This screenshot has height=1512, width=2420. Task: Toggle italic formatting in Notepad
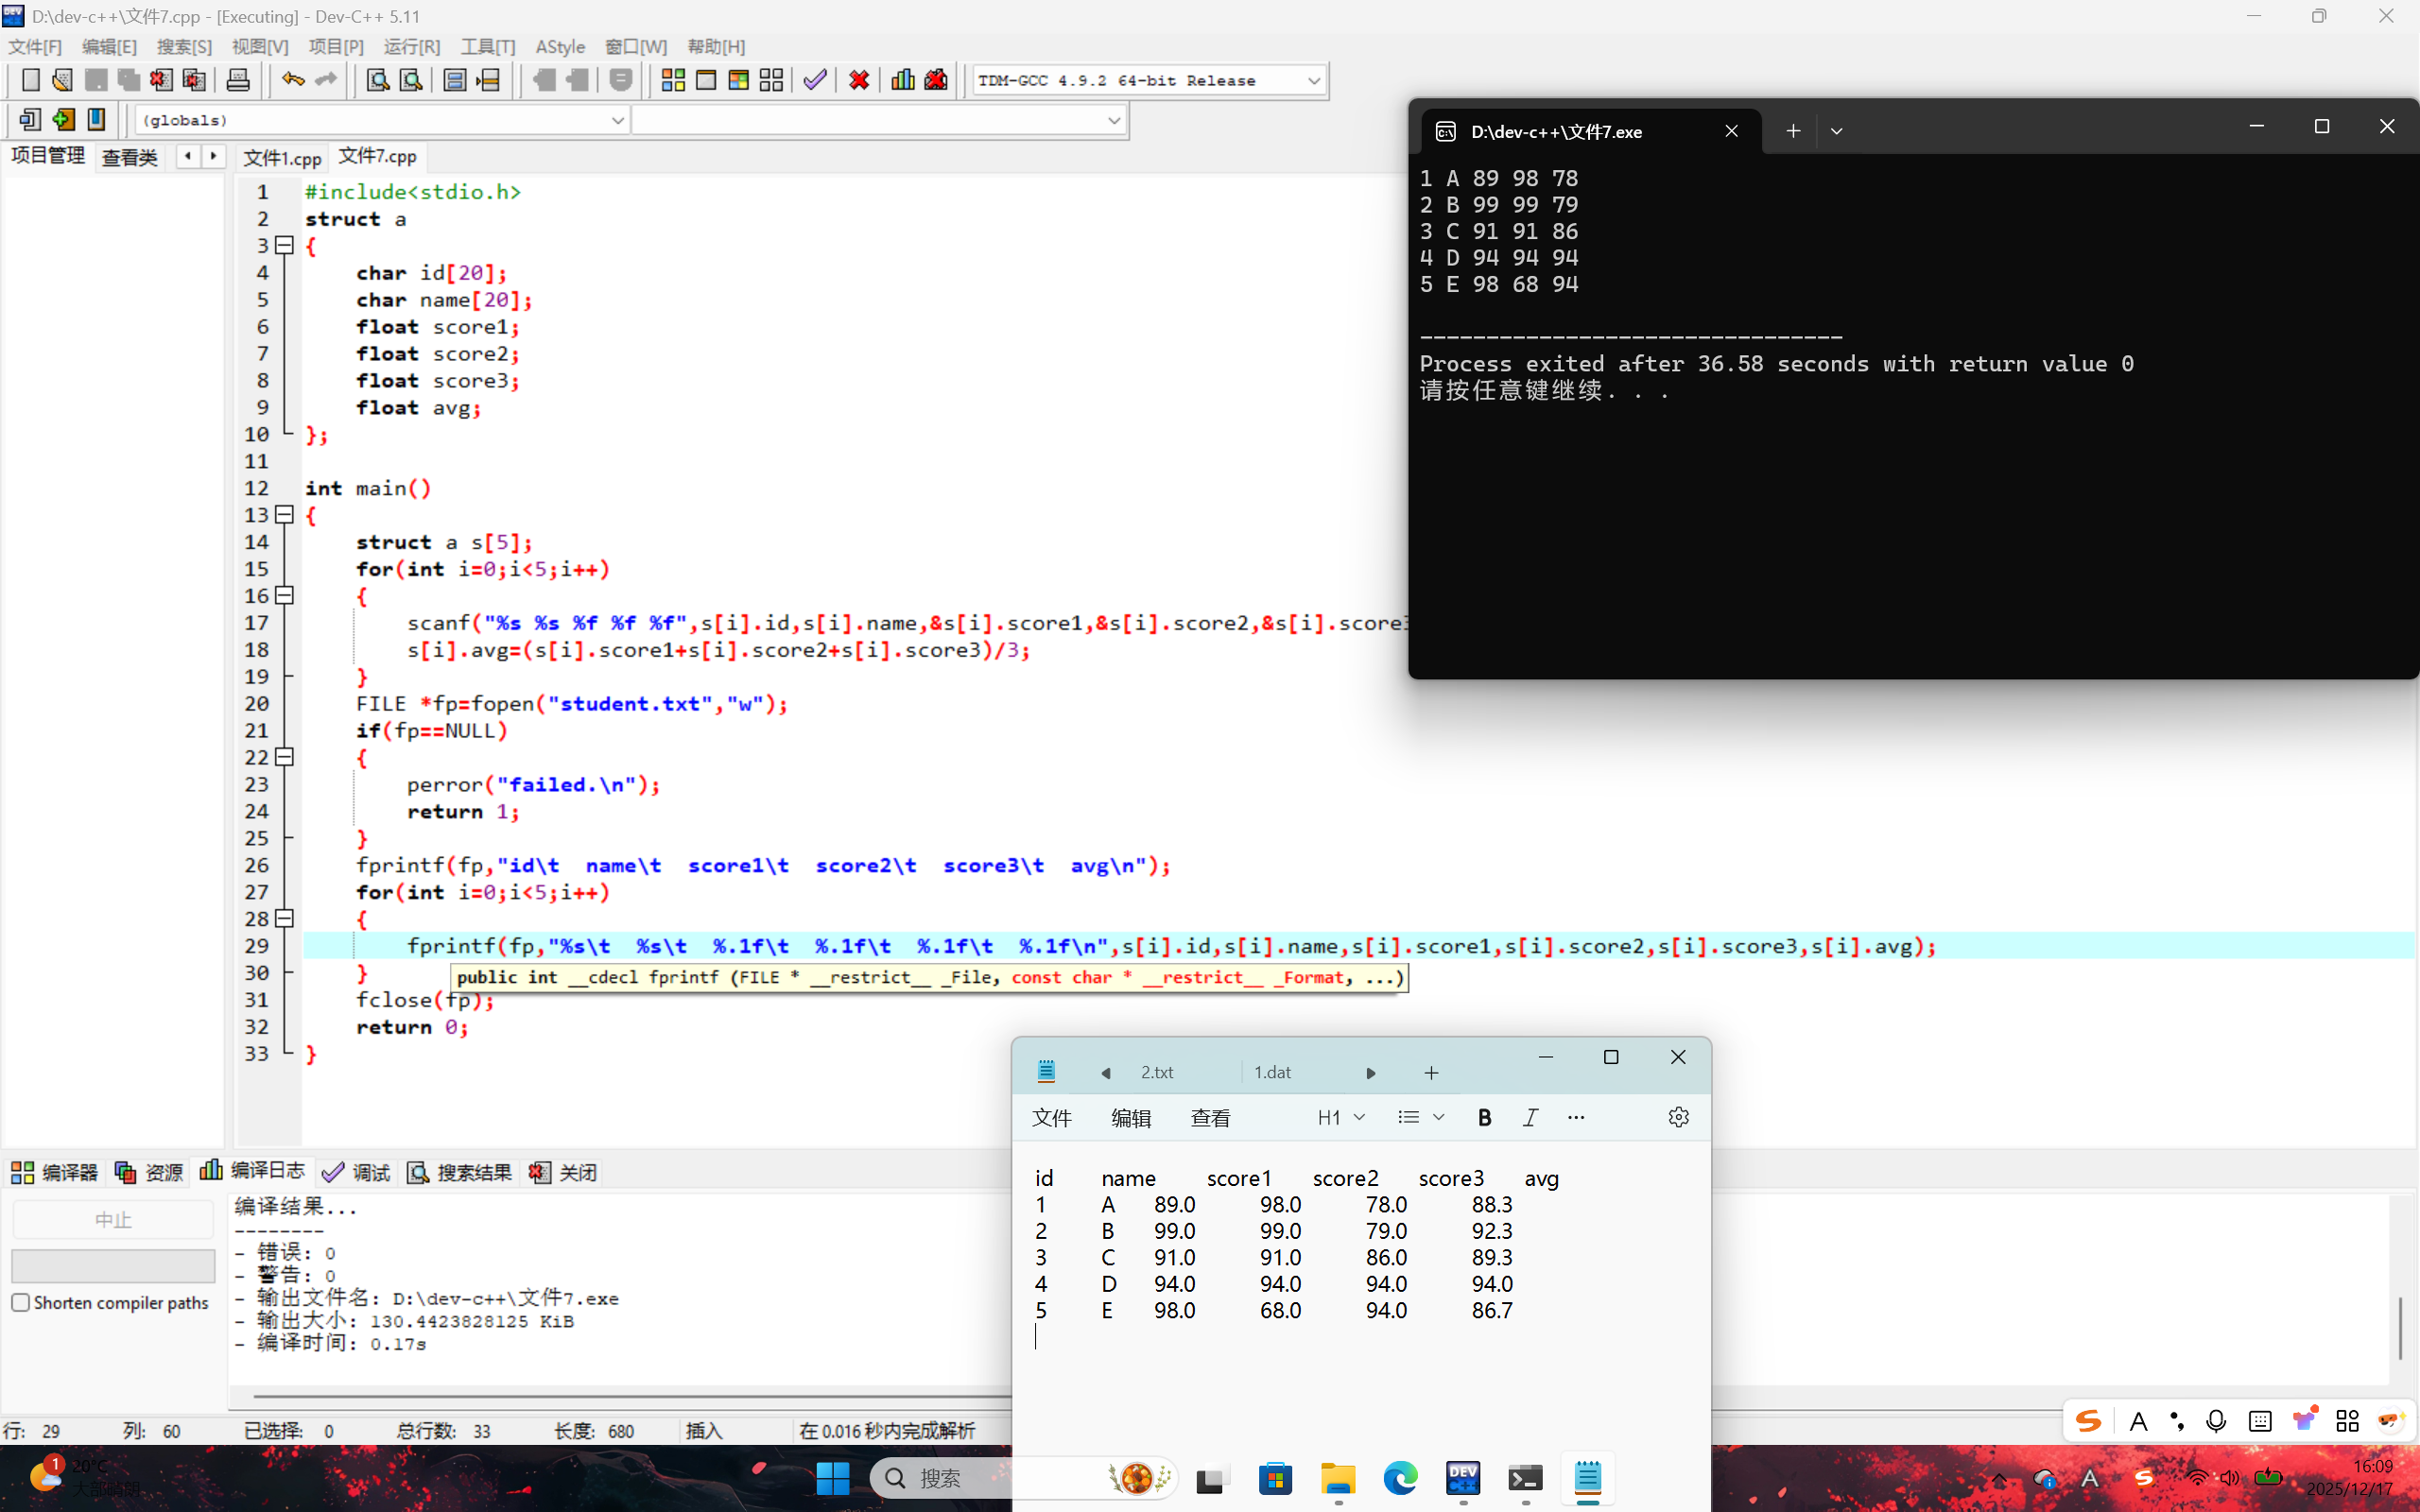pyautogui.click(x=1530, y=1118)
